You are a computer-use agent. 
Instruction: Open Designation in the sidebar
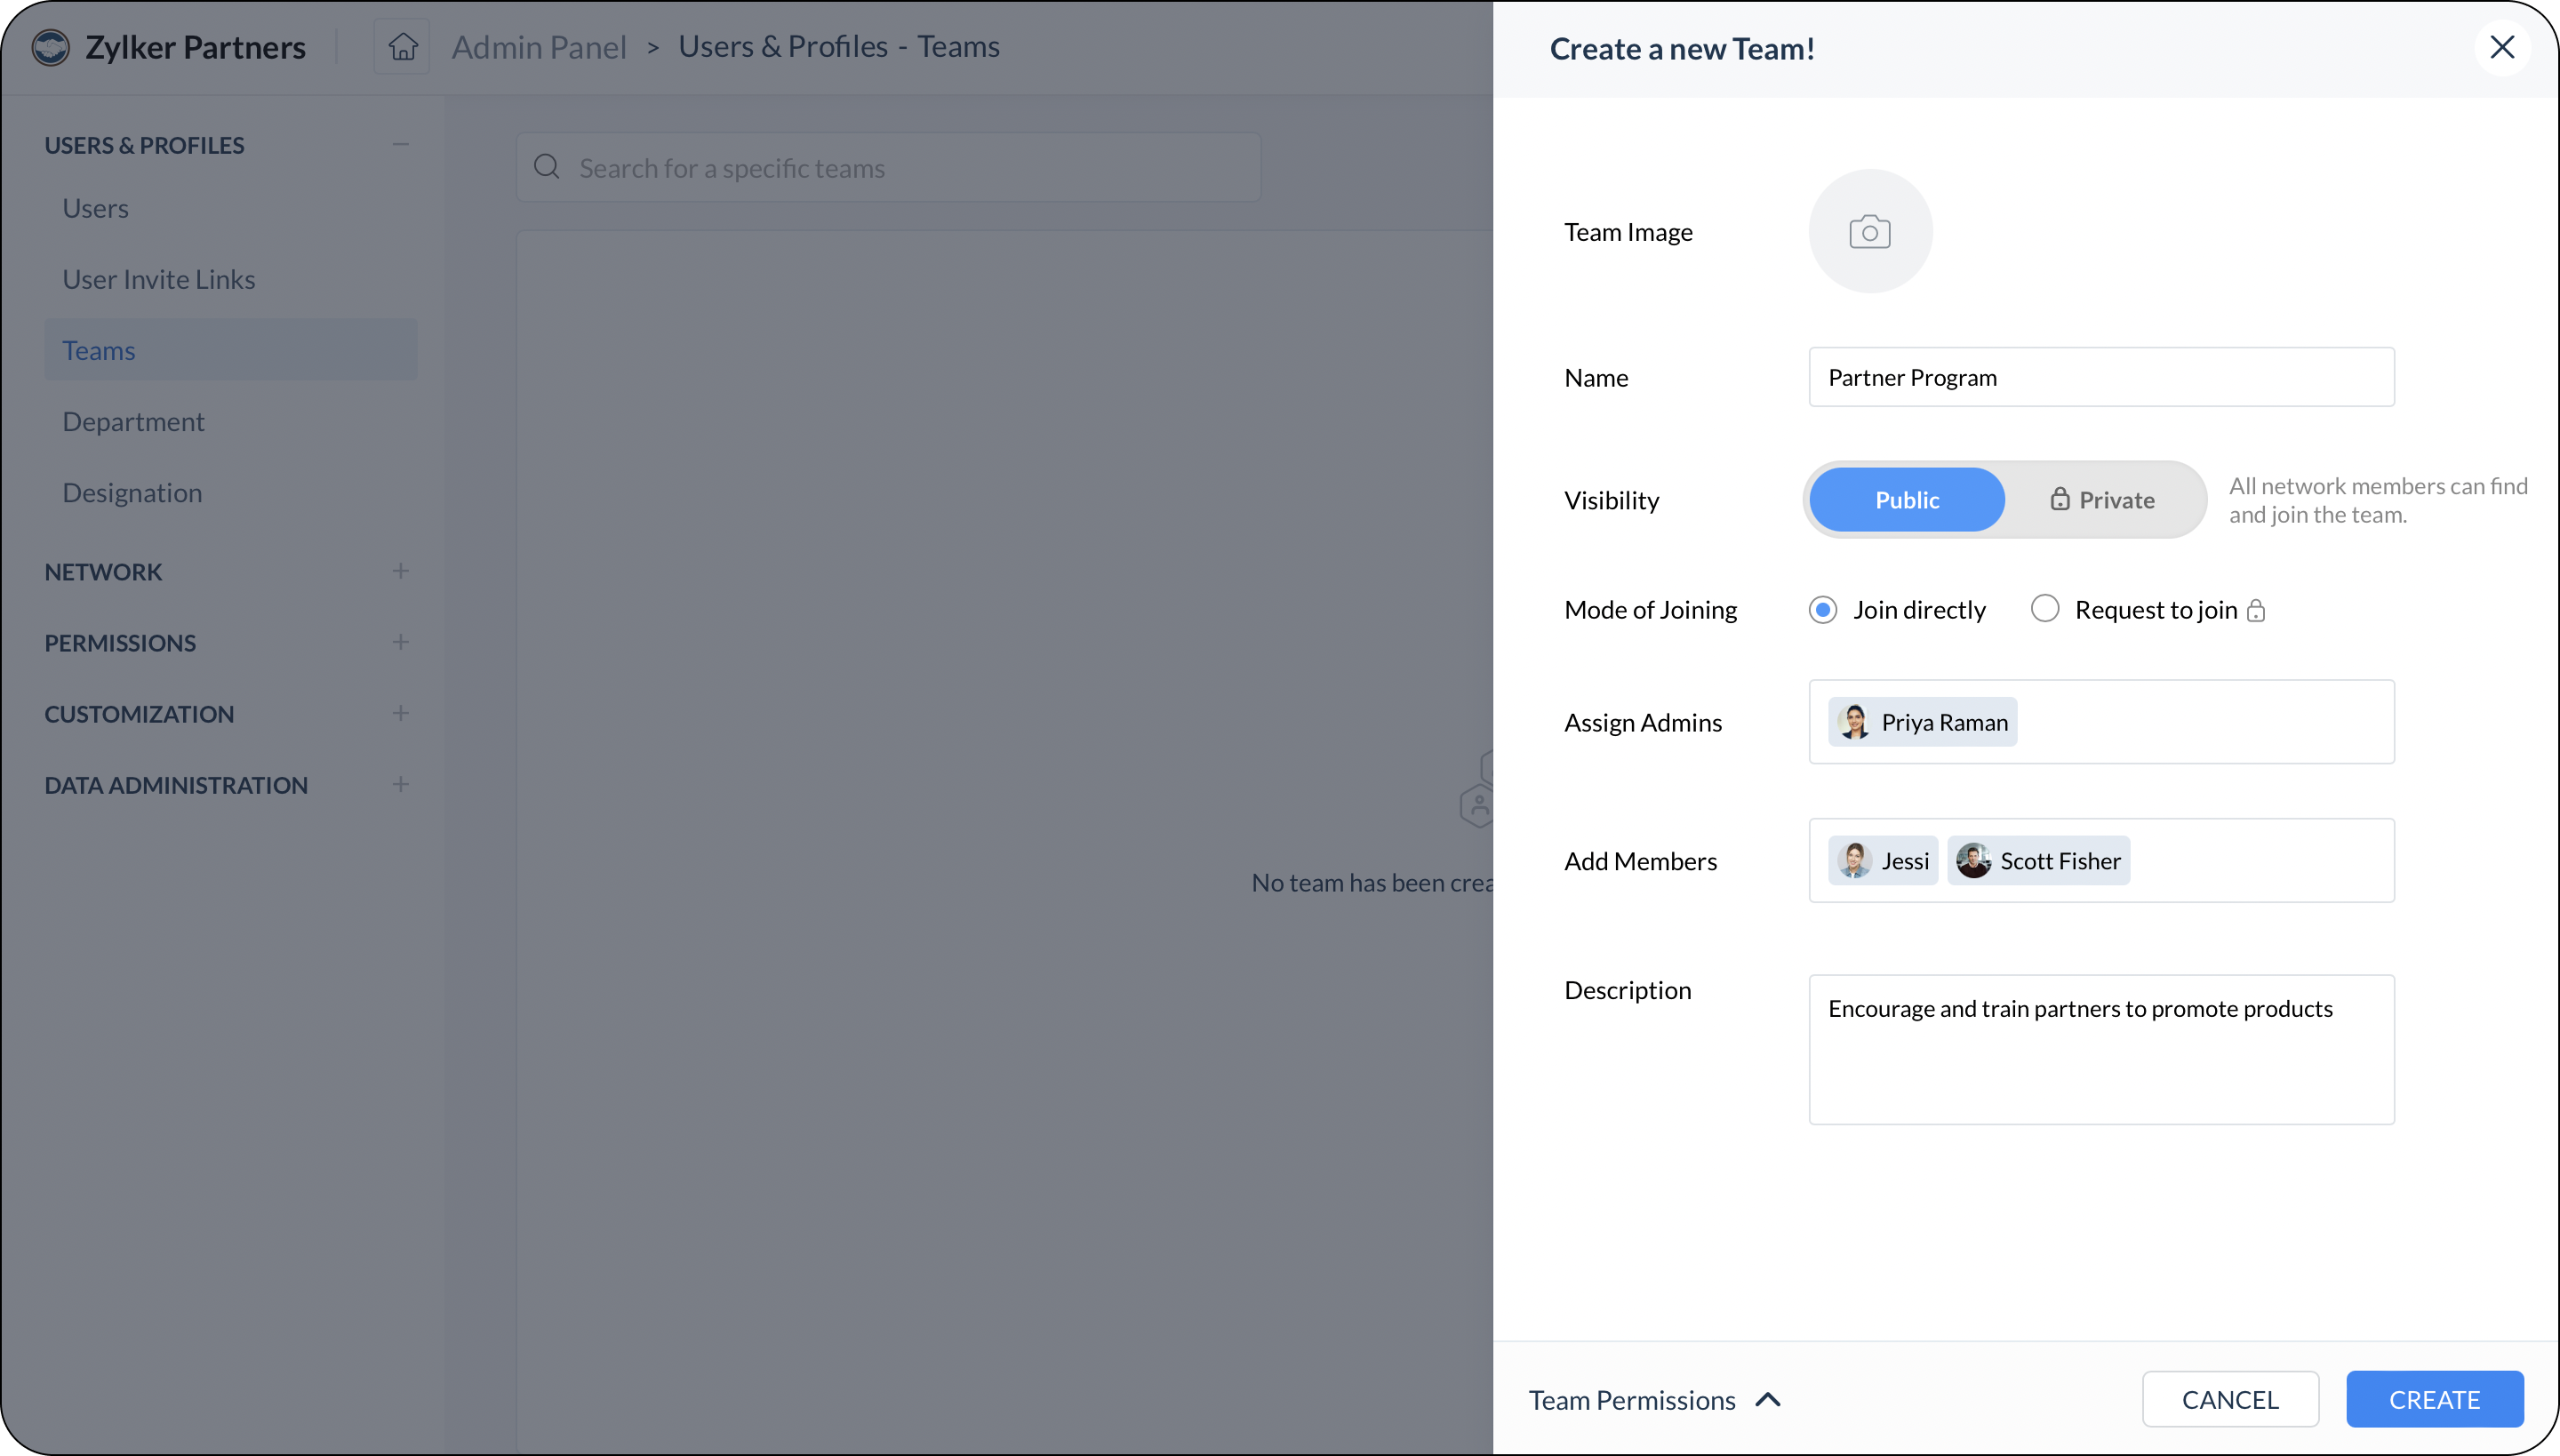[231, 492]
